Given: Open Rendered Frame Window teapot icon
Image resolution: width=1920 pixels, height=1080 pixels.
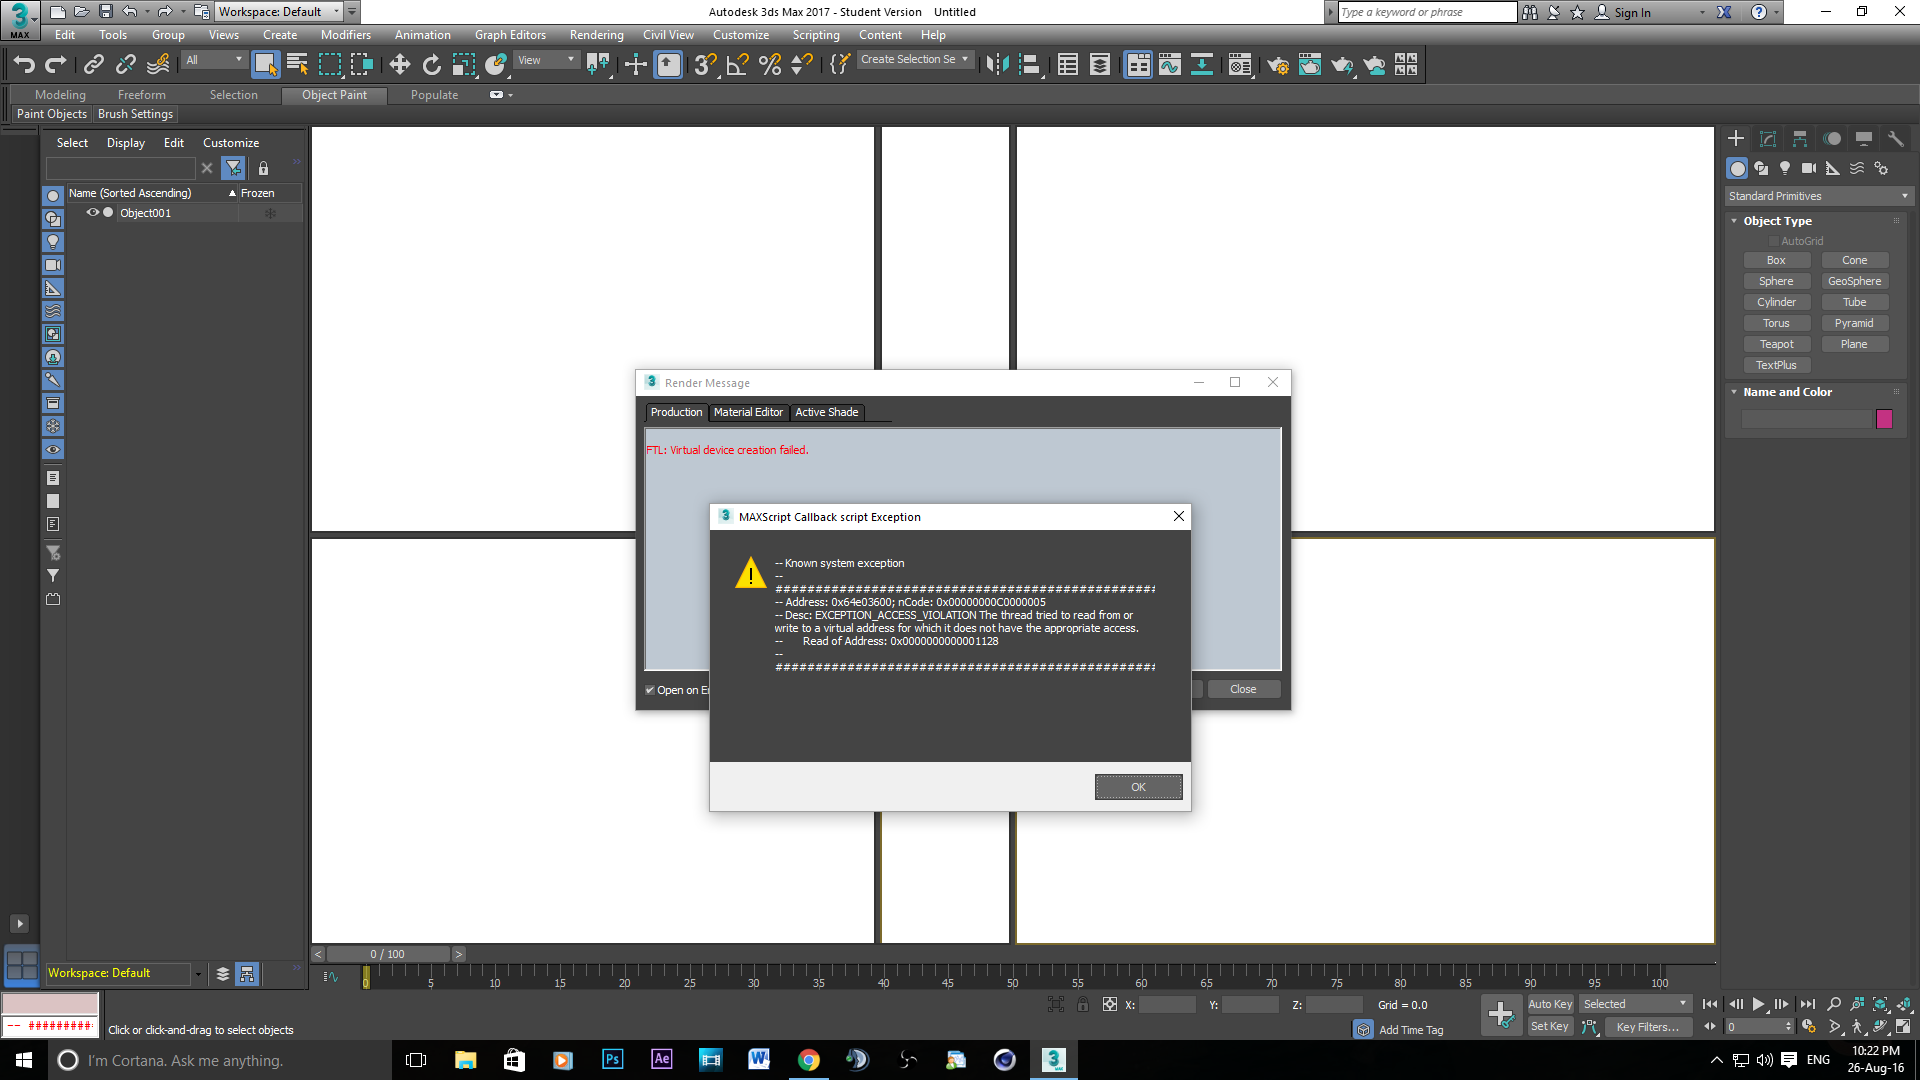Looking at the screenshot, I should point(1310,65).
